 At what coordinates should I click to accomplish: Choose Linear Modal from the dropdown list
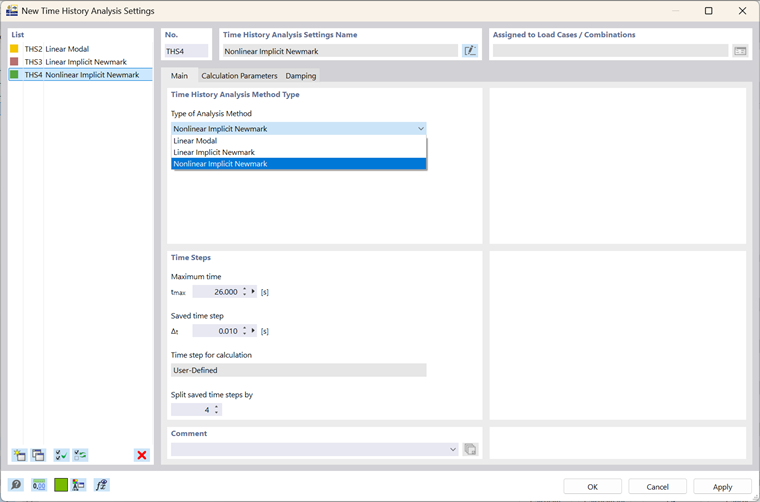[299, 141]
